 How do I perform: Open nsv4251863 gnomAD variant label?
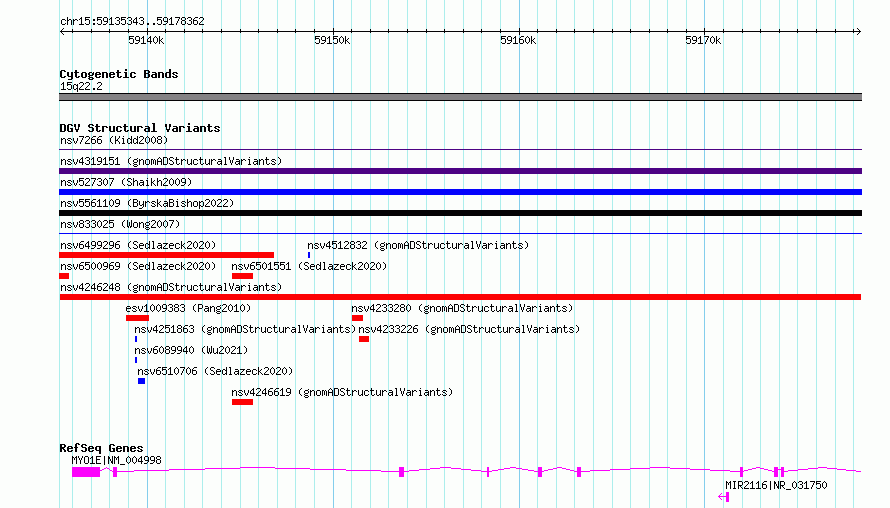[245, 329]
